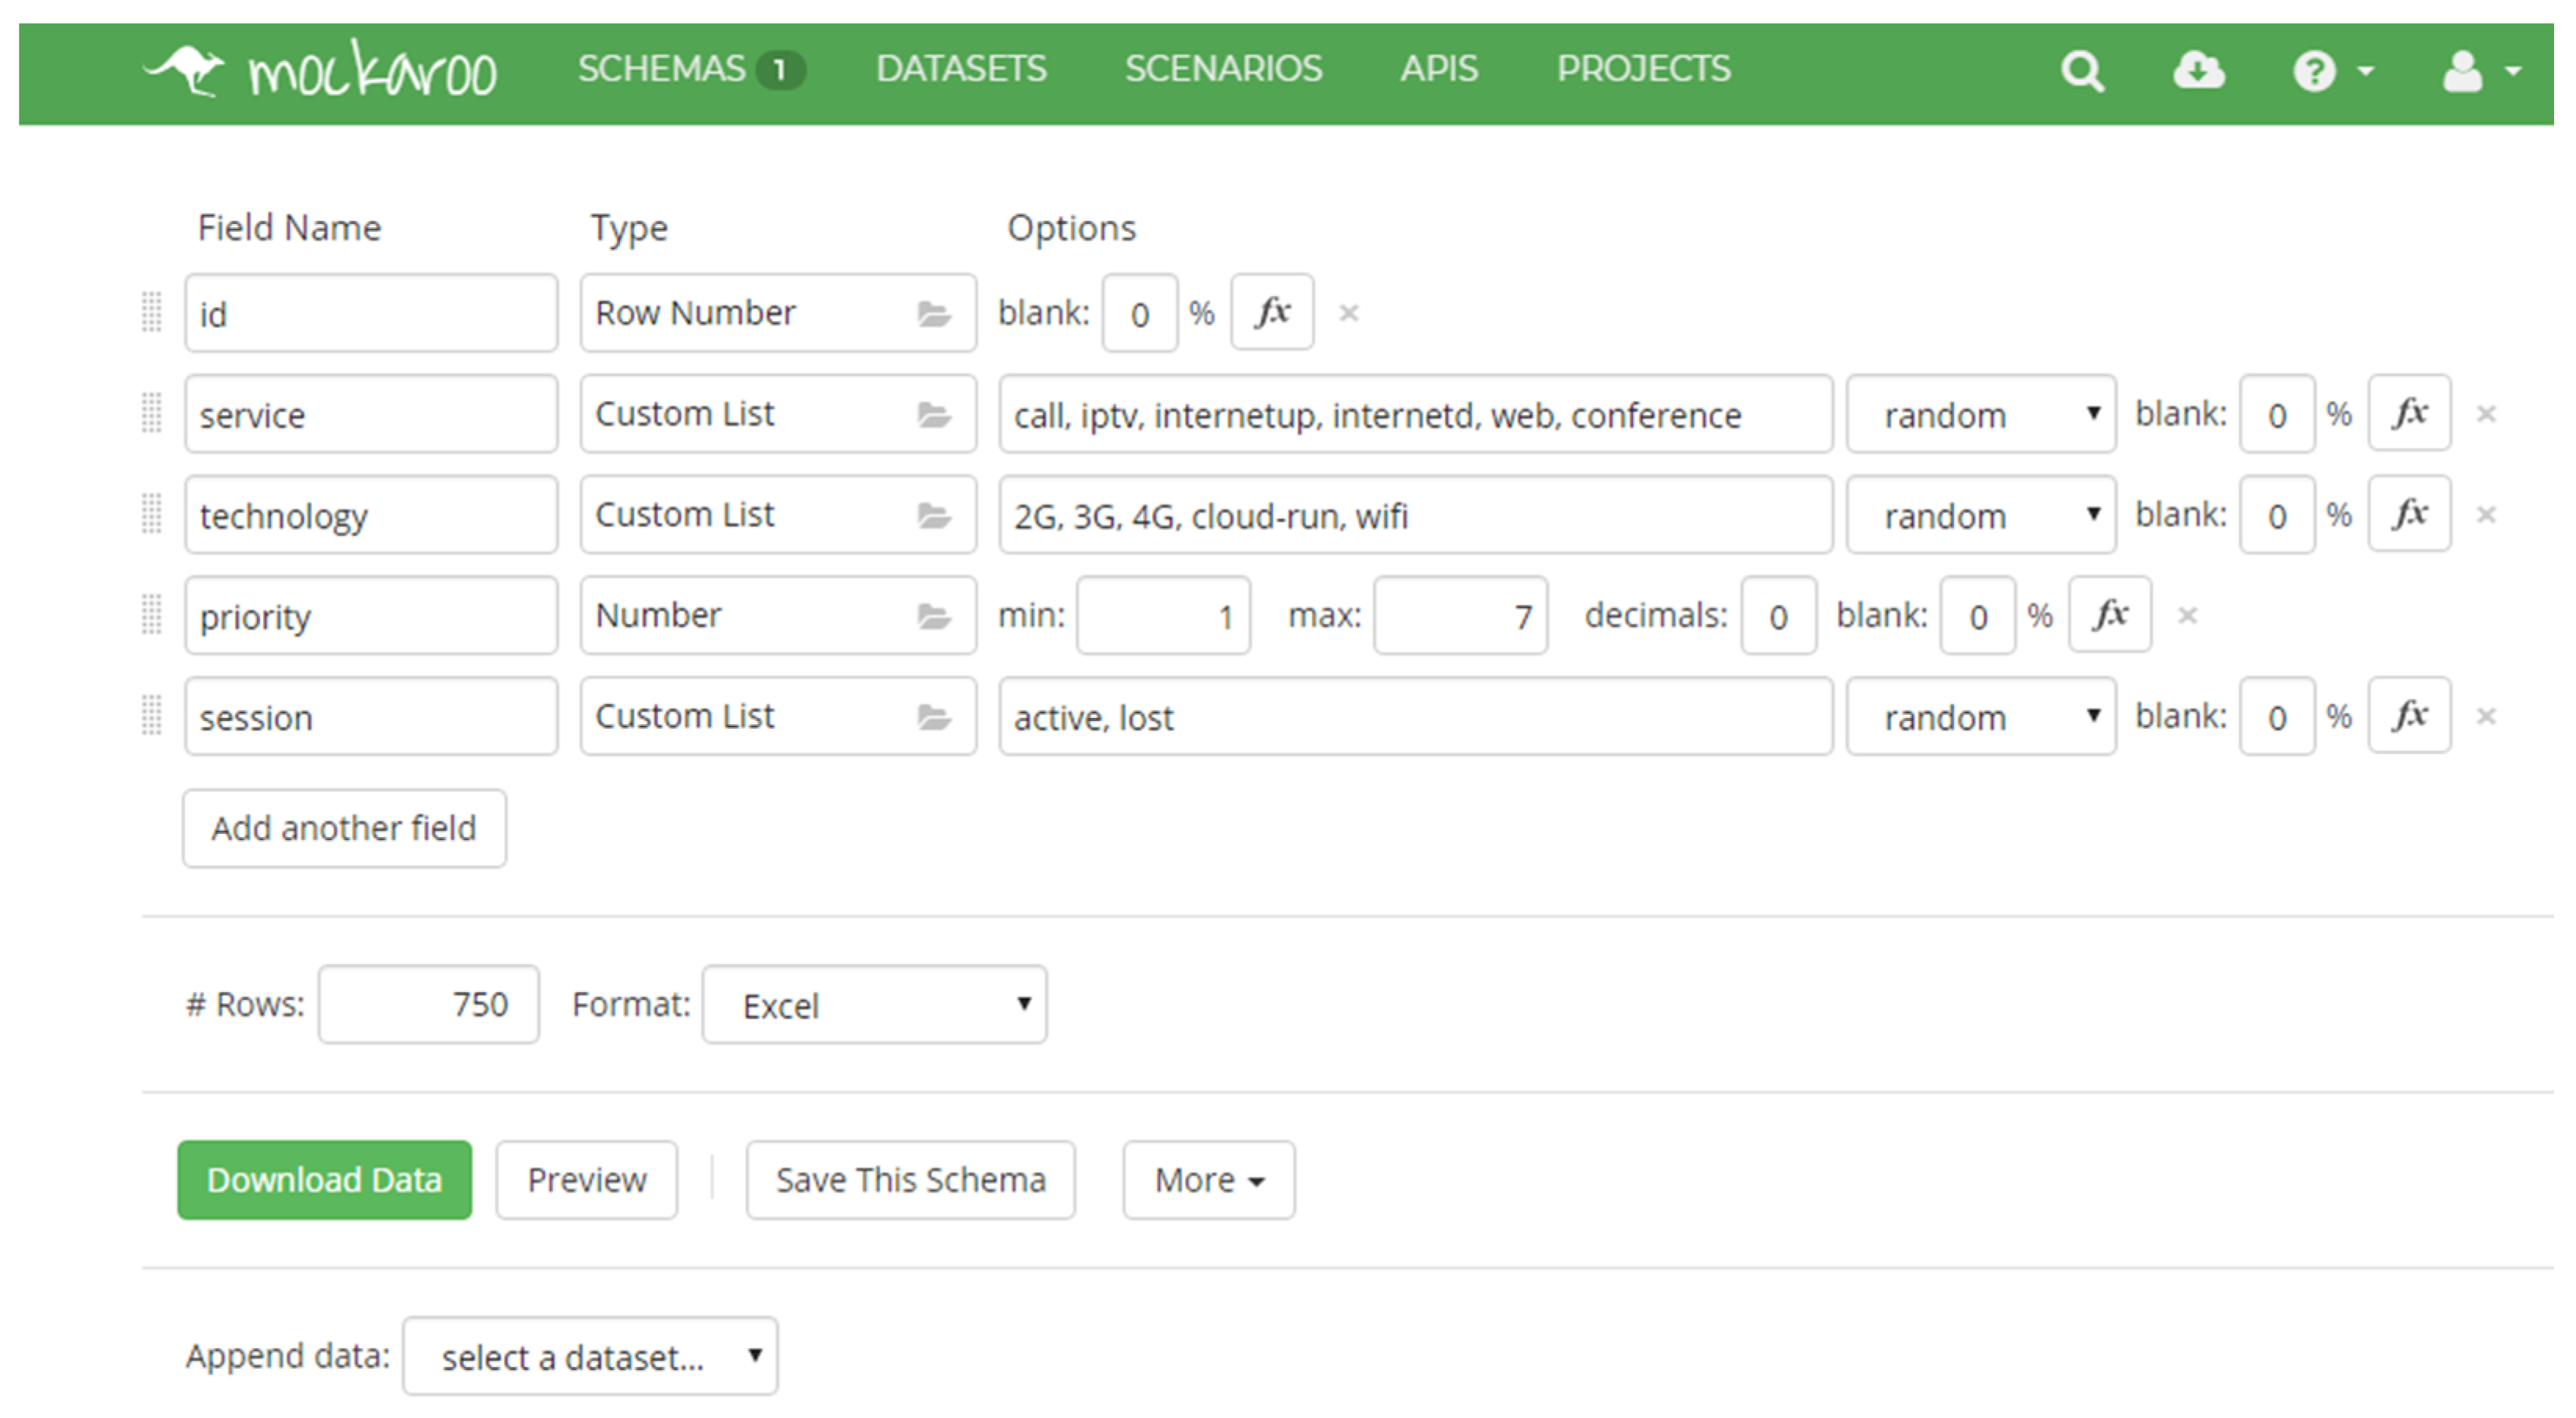This screenshot has height=1418, width=2576.
Task: Go to the DATASETS nav item
Action: pyautogui.click(x=960, y=69)
